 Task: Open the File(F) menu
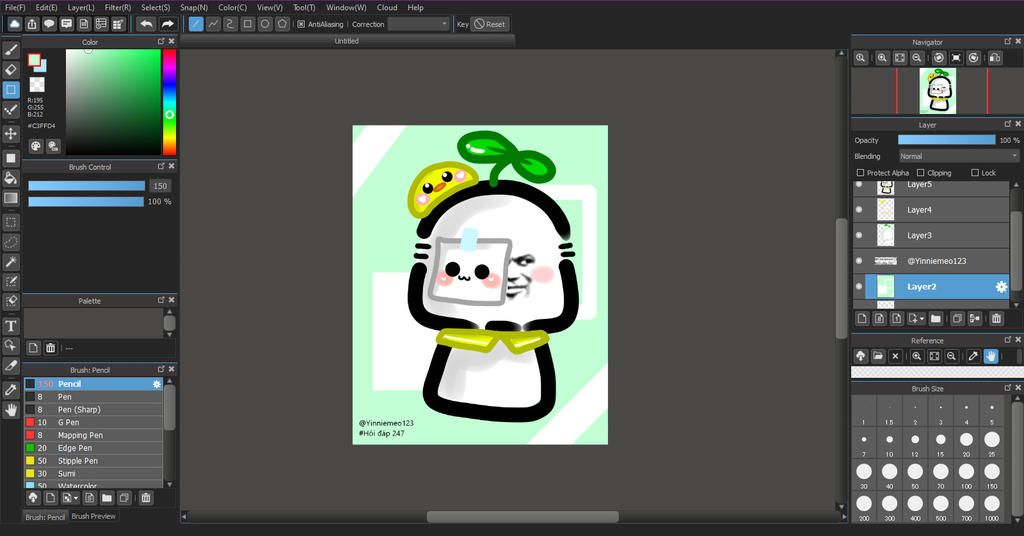(15, 7)
